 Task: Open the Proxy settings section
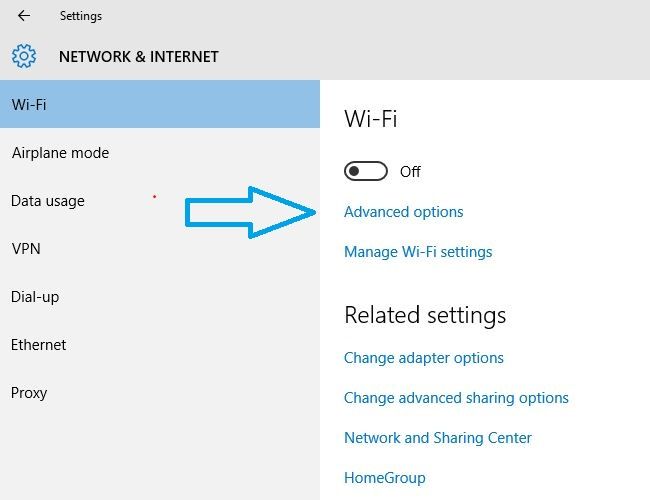coord(29,393)
